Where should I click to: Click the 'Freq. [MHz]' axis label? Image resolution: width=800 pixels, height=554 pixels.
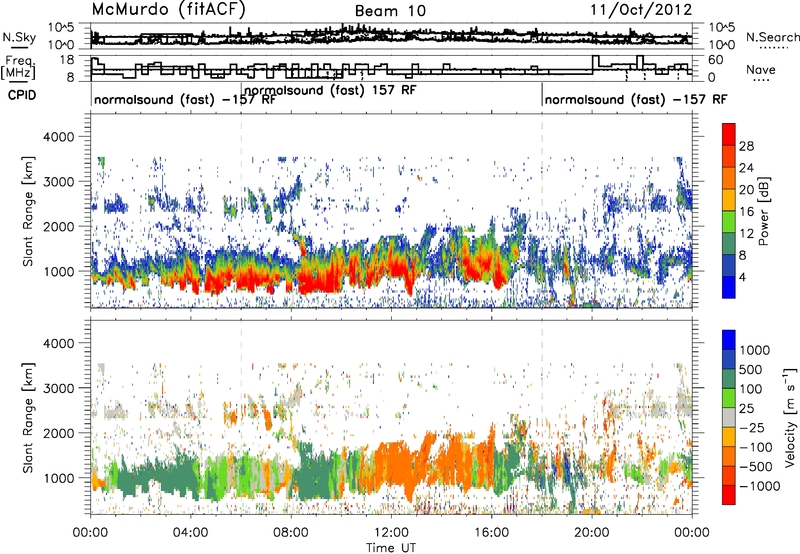20,67
